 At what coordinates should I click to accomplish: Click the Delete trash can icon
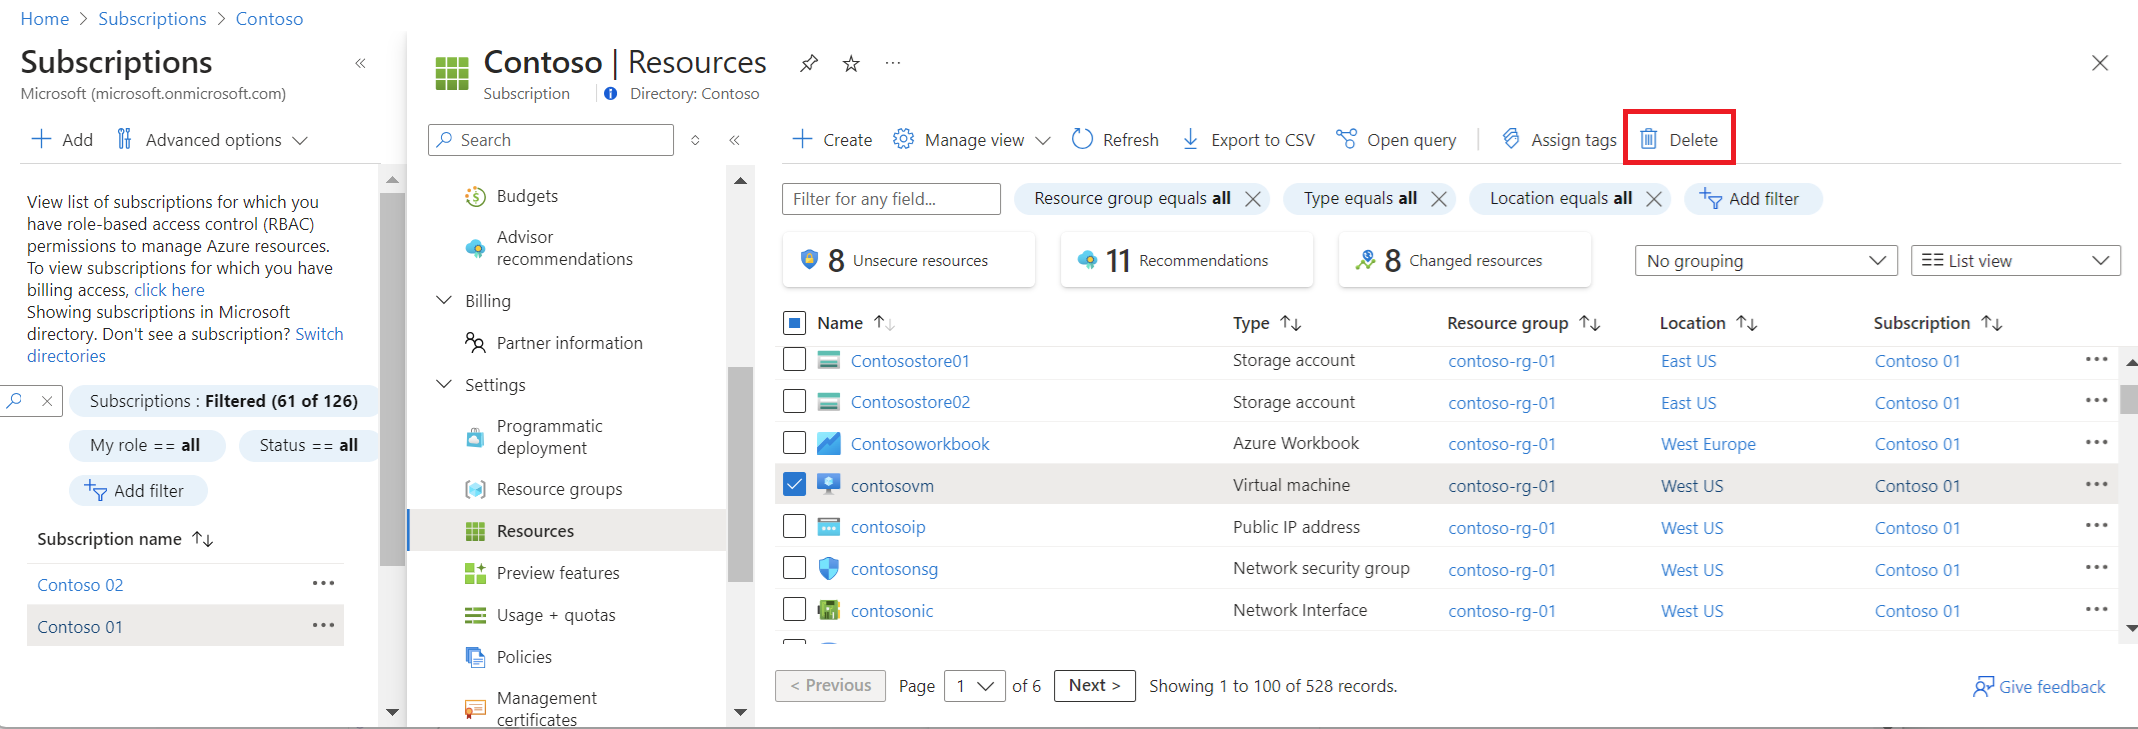tap(1649, 139)
